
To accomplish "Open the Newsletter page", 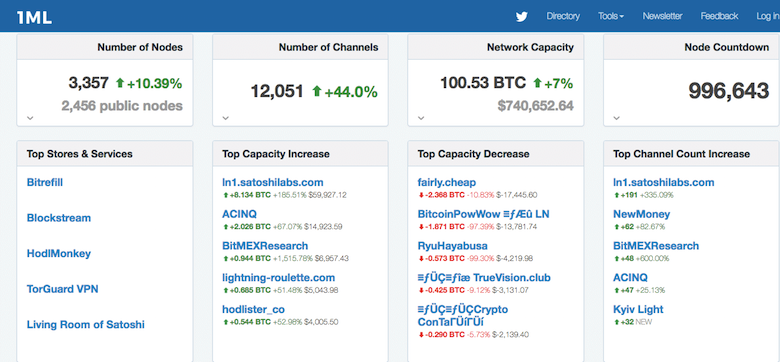I will (662, 16).
